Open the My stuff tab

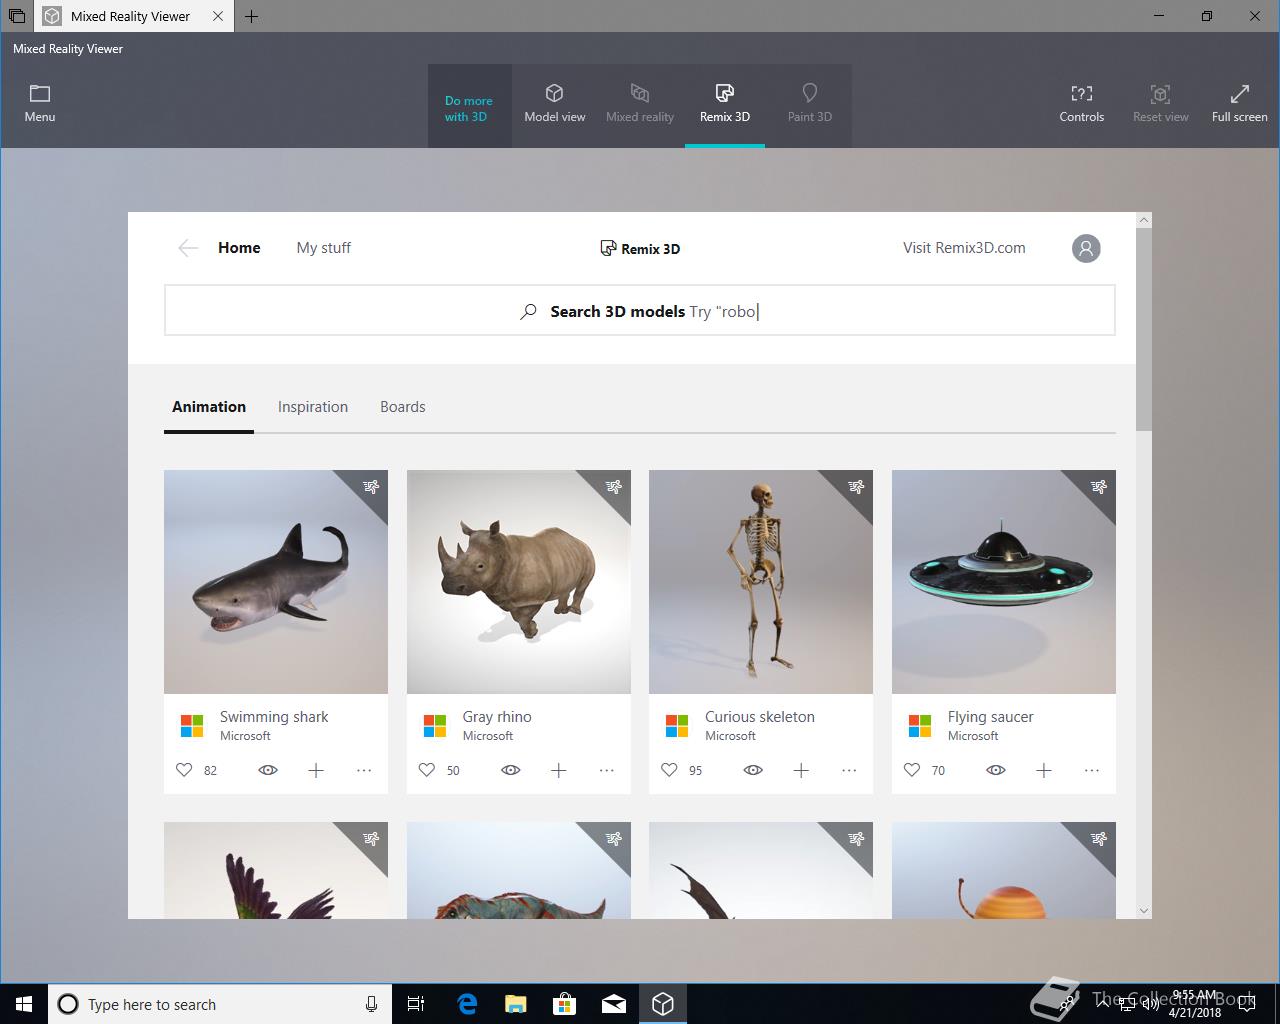[324, 248]
